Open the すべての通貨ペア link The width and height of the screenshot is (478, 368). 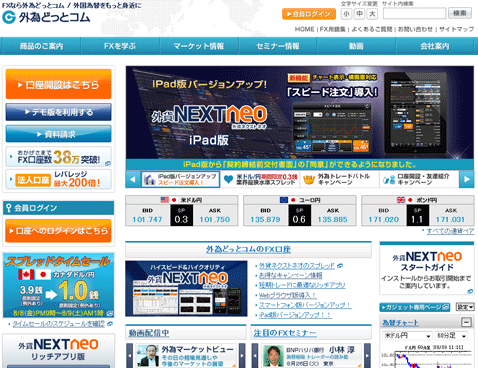click(x=450, y=231)
